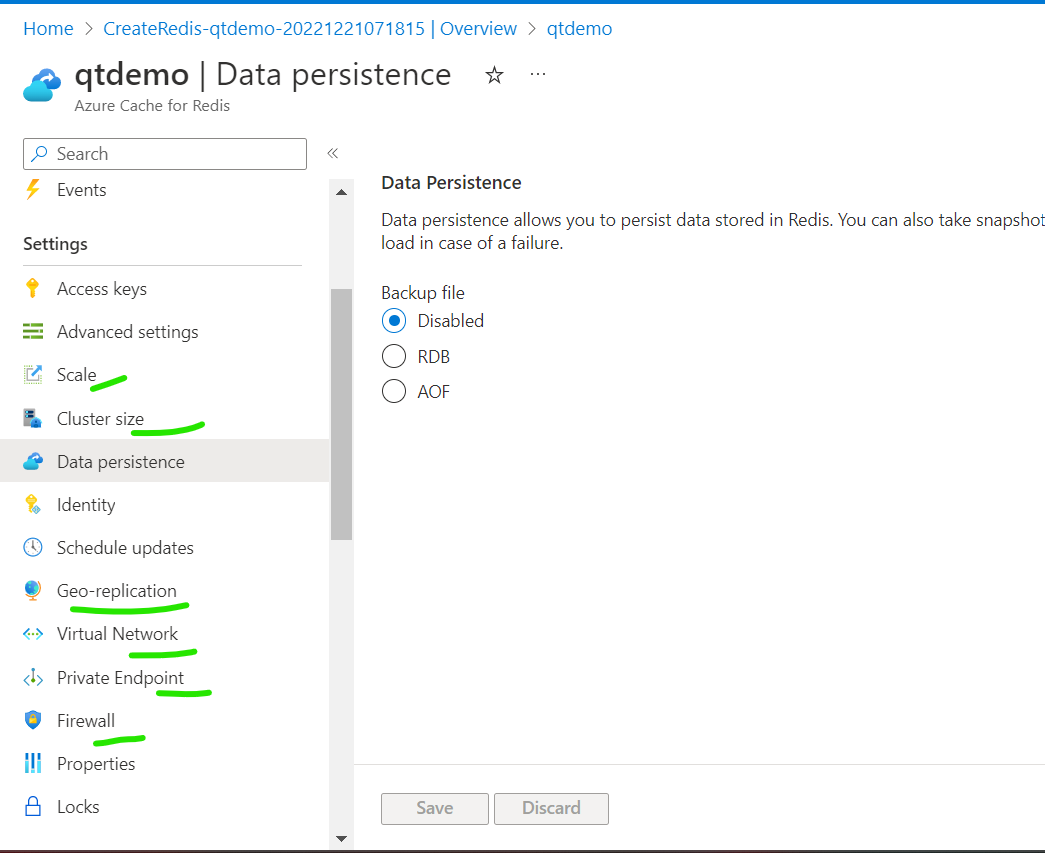1045x853 pixels.
Task: Click the Events lightning bolt icon
Action: [33, 190]
